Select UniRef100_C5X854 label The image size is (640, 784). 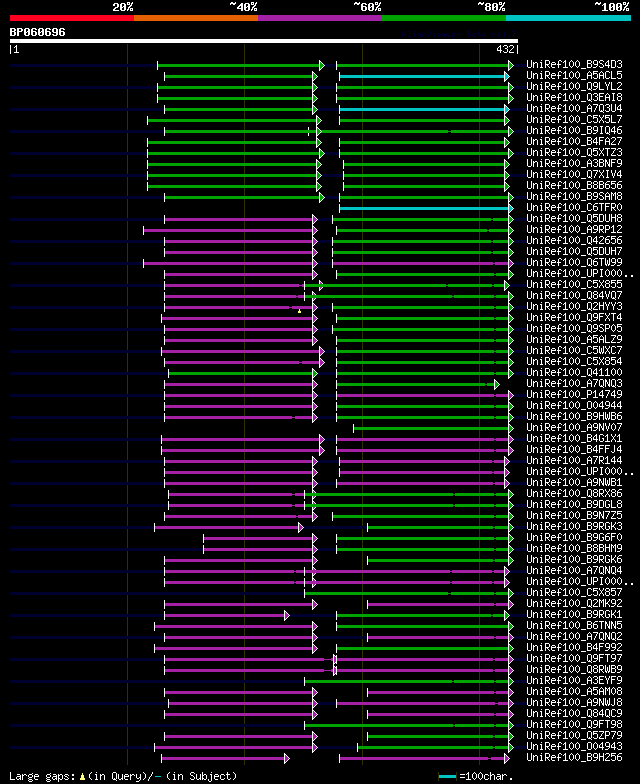(x=574, y=362)
